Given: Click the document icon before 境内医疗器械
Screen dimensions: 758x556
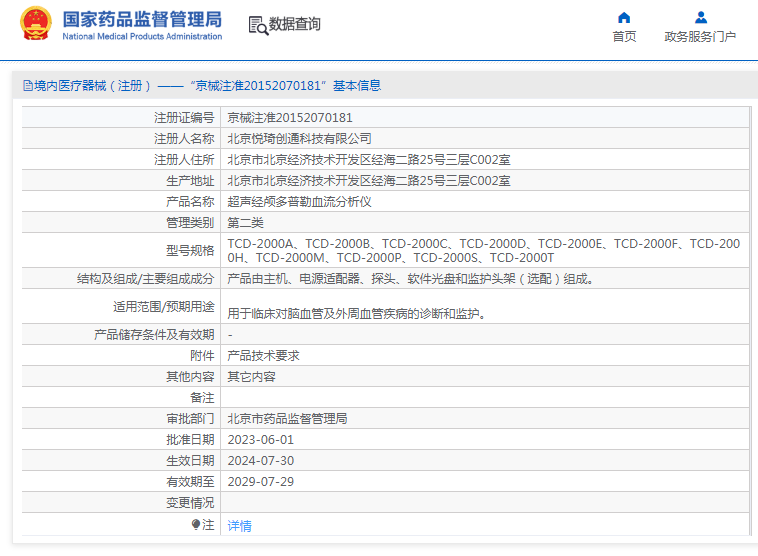Looking at the screenshot, I should [28, 86].
